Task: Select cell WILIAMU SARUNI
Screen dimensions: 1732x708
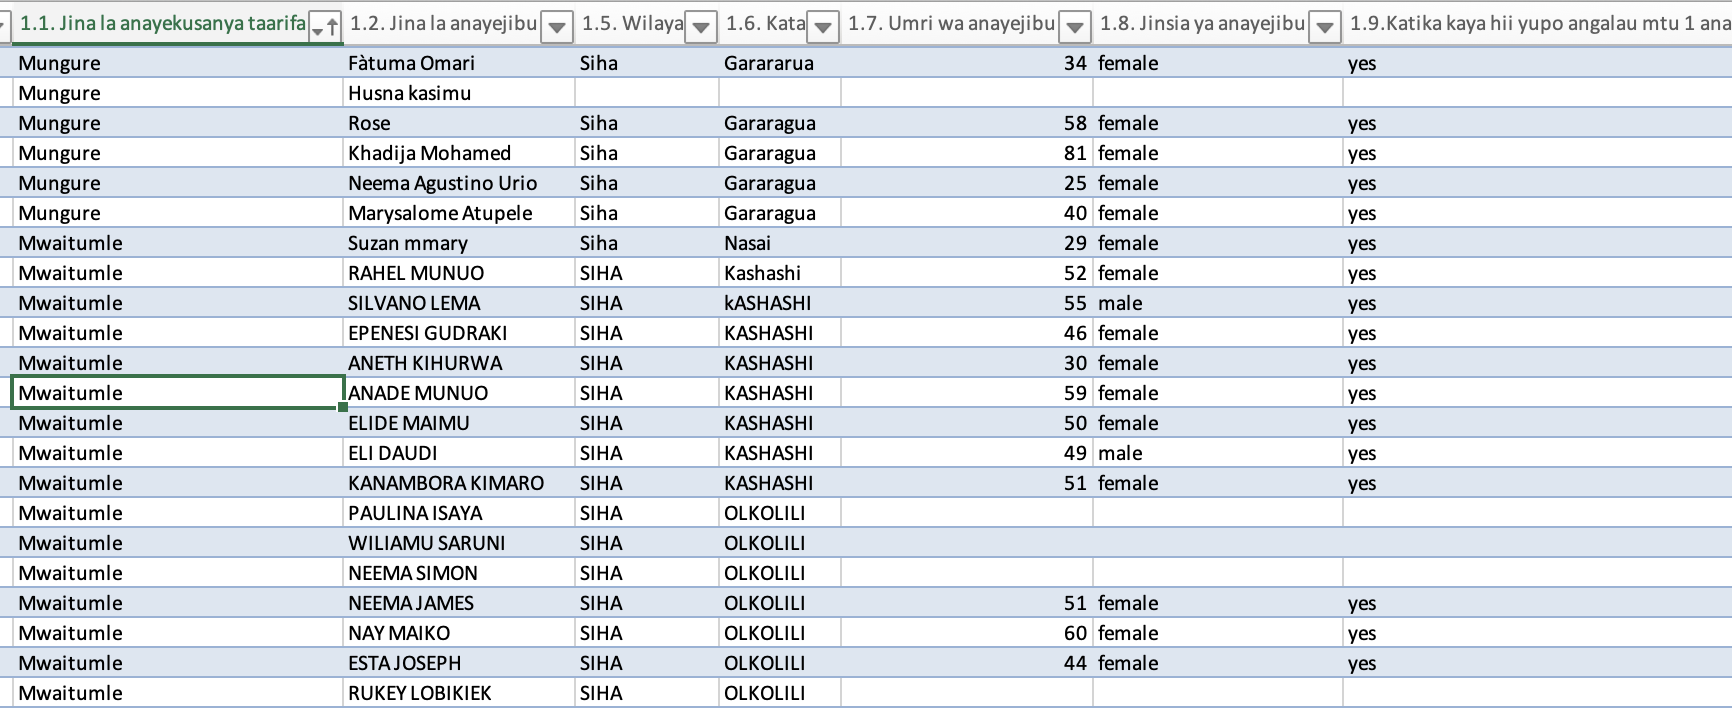Action: pos(460,543)
